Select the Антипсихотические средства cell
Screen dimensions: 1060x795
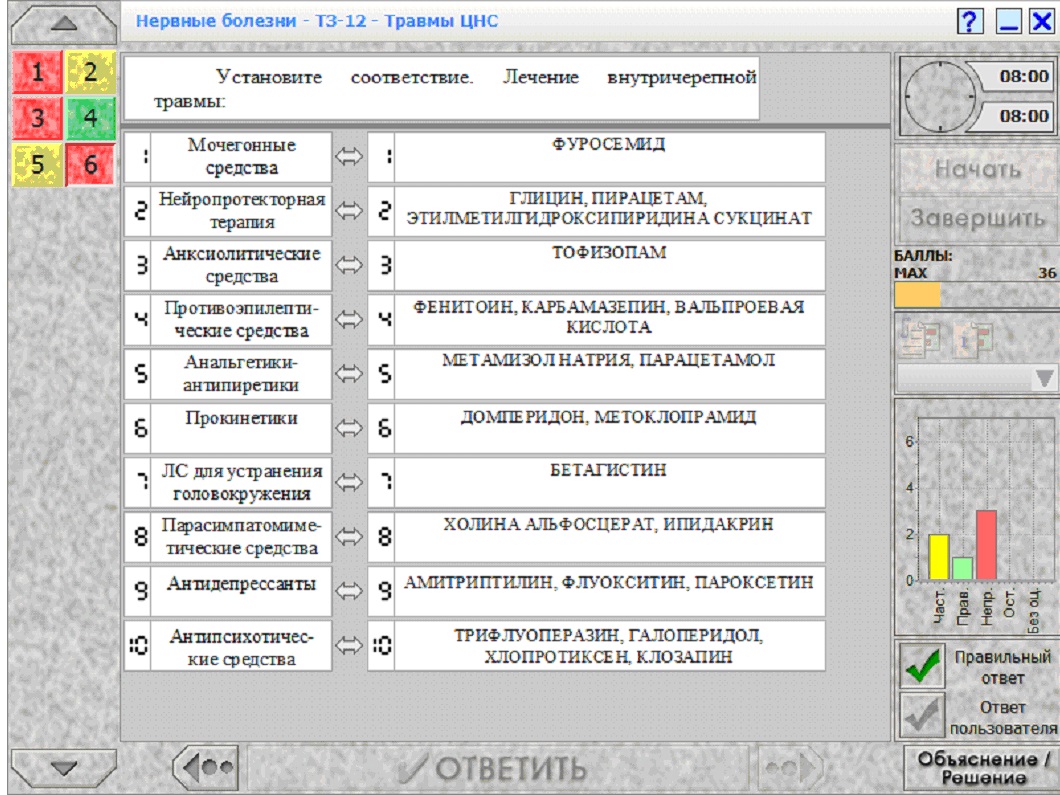pos(241,646)
